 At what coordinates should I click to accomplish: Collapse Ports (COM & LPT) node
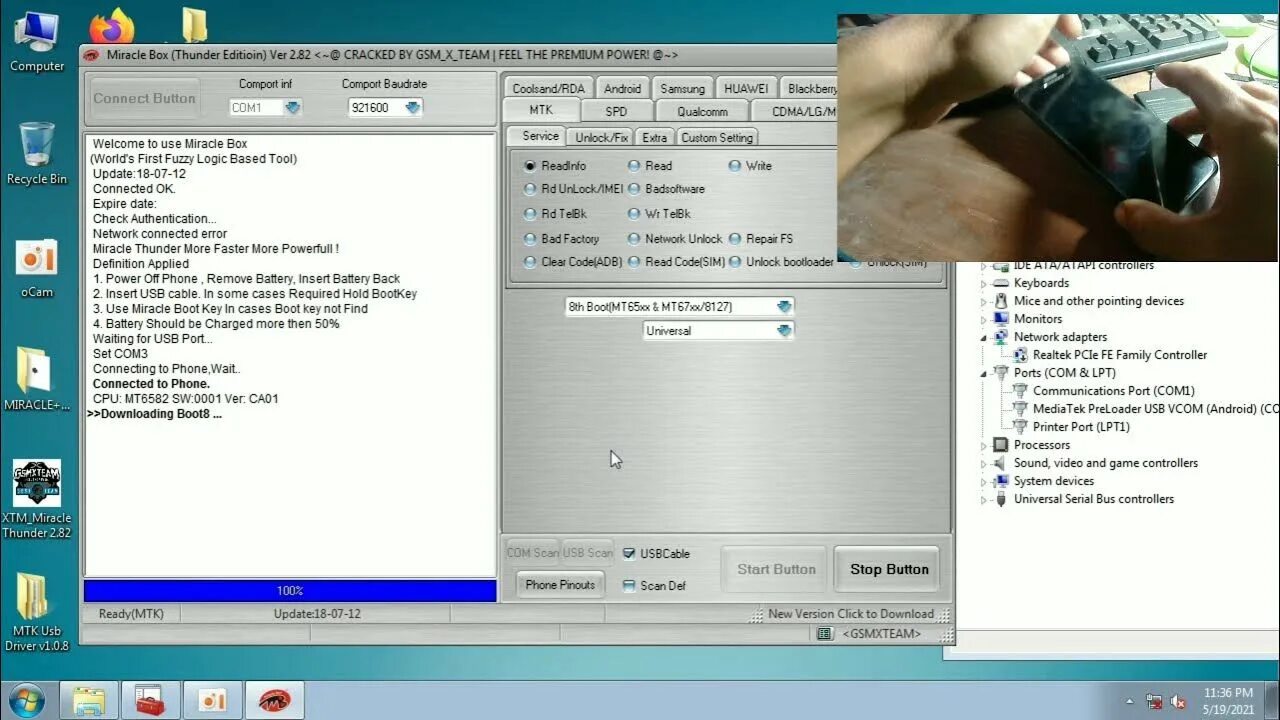984,373
